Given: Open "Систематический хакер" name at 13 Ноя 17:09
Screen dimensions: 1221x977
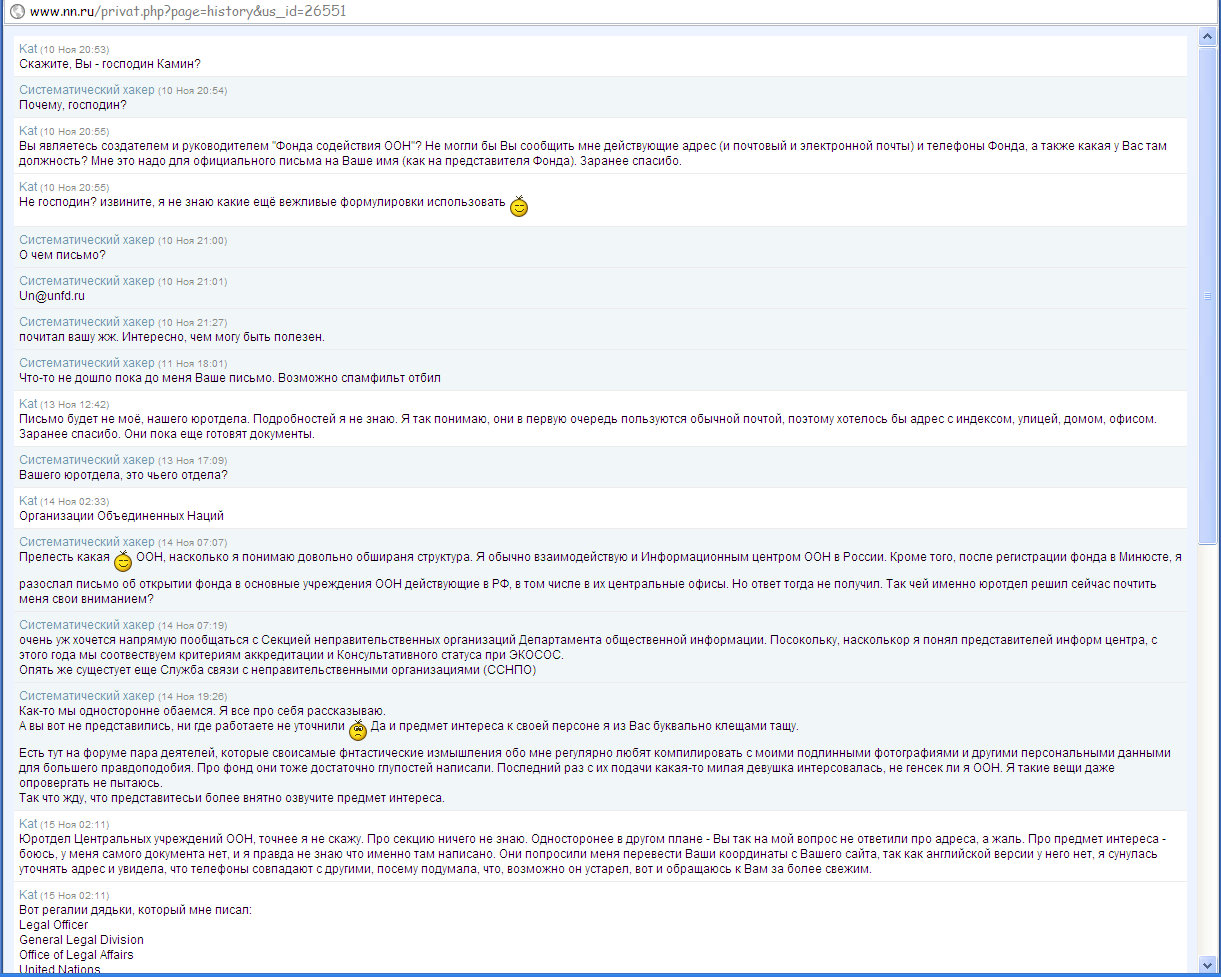Looking at the screenshot, I should pyautogui.click(x=87, y=460).
